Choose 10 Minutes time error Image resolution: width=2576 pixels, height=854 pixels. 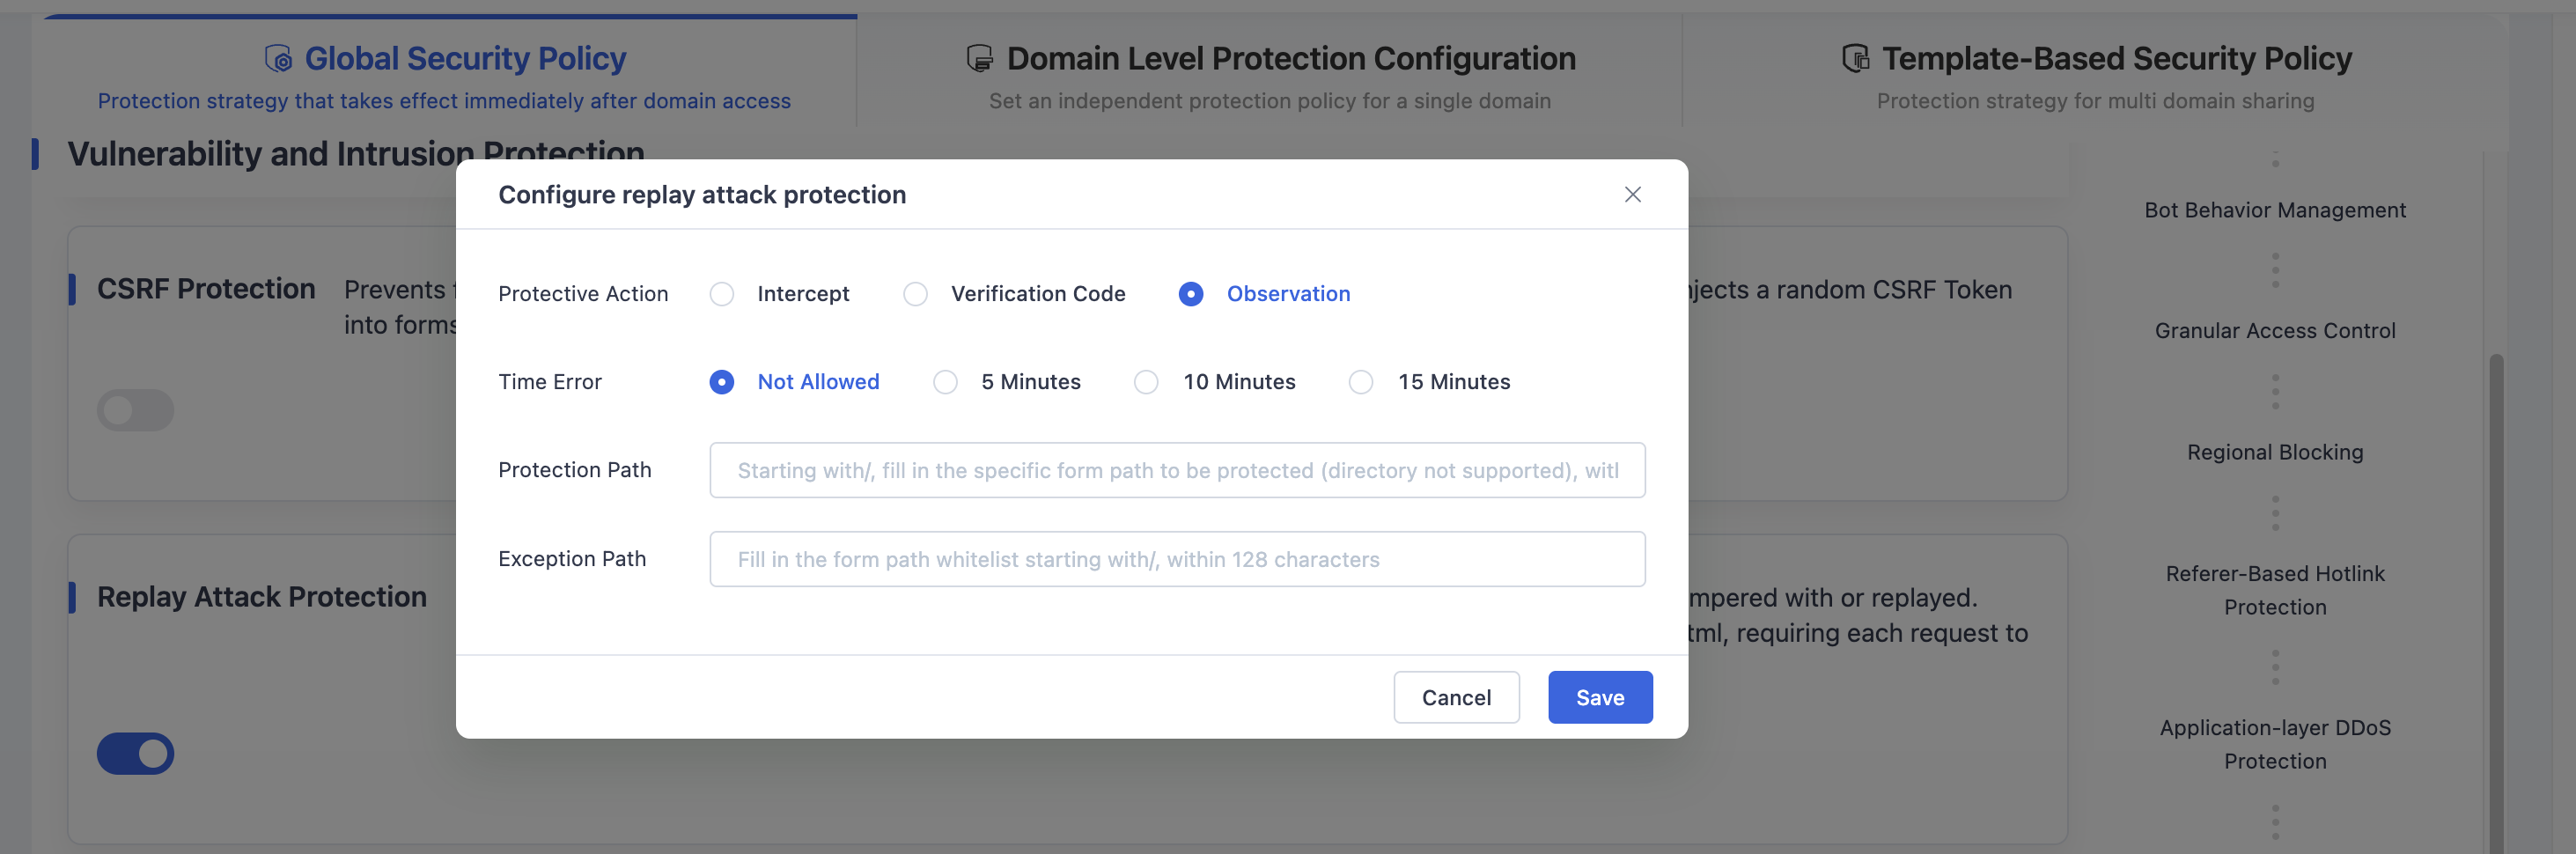[1146, 382]
